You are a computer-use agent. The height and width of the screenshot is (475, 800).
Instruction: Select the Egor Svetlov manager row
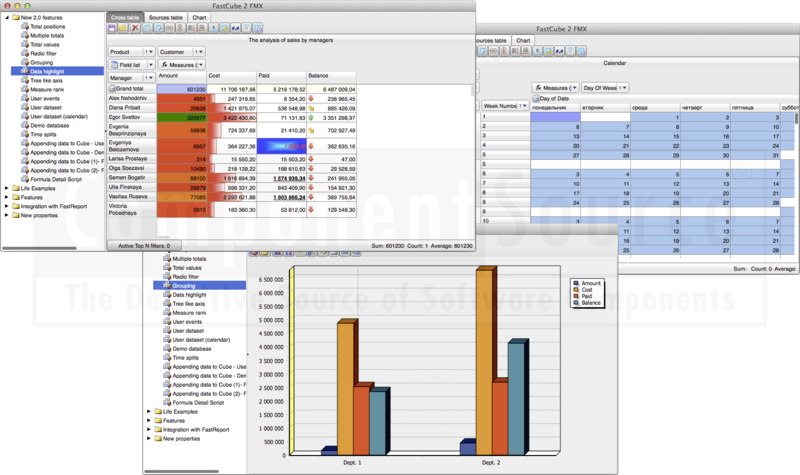point(132,117)
